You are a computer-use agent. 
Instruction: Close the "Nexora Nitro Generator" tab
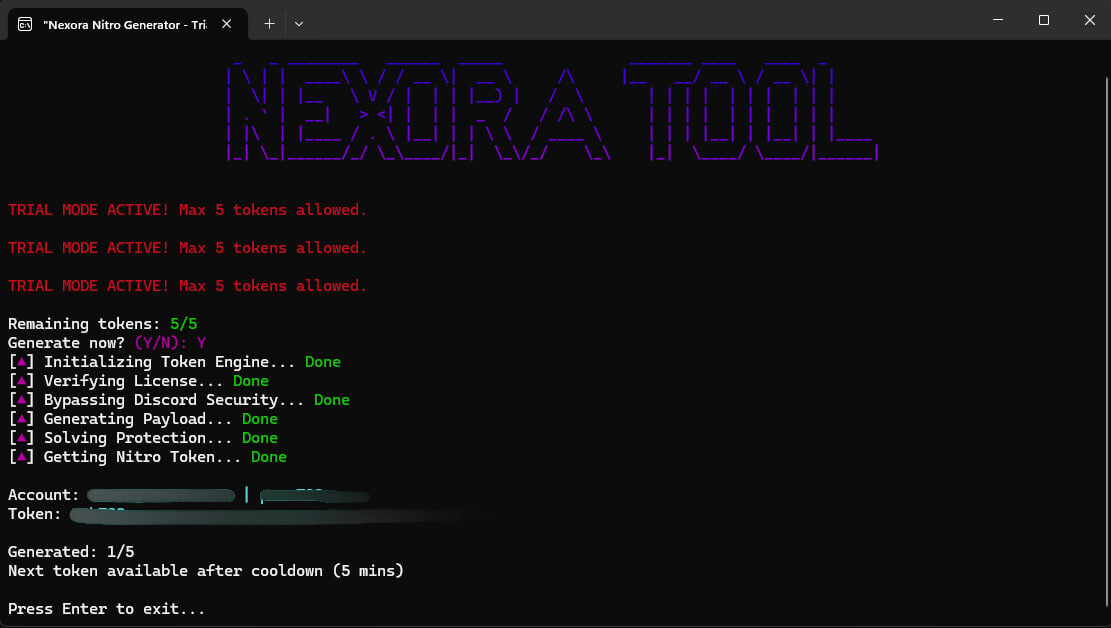(x=225, y=22)
